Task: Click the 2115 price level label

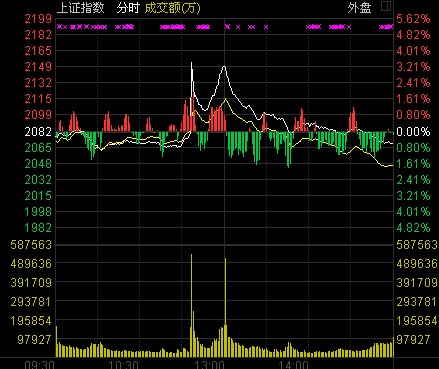Action: pyautogui.click(x=38, y=99)
